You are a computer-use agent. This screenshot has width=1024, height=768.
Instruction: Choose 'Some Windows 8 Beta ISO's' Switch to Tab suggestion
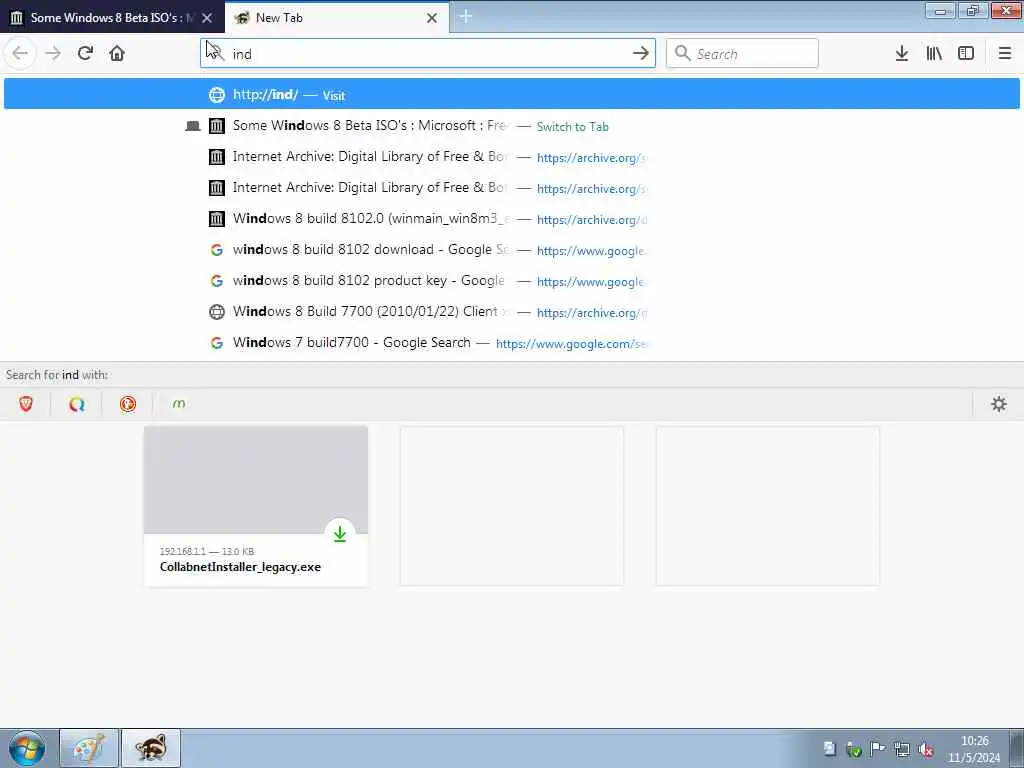click(511, 125)
